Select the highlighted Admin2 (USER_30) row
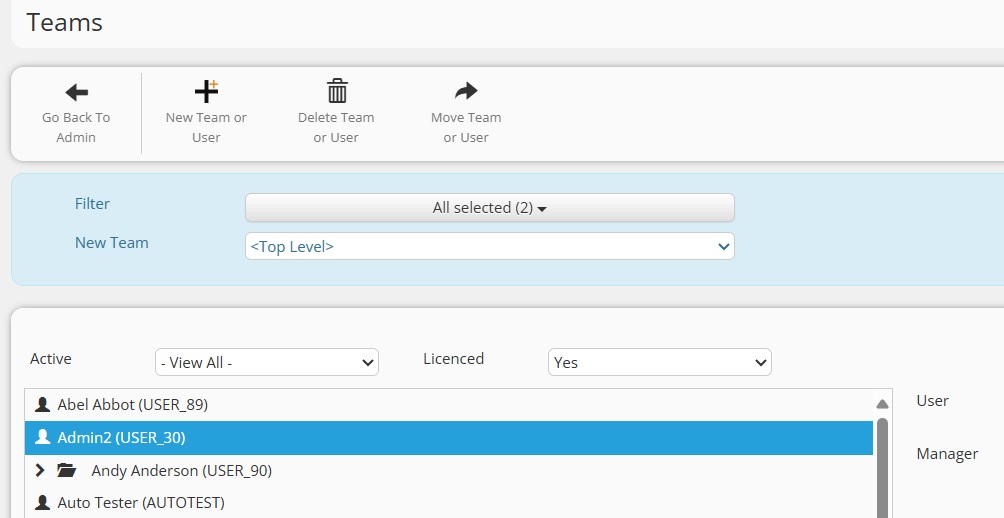The height and width of the screenshot is (518, 1004). tap(449, 437)
